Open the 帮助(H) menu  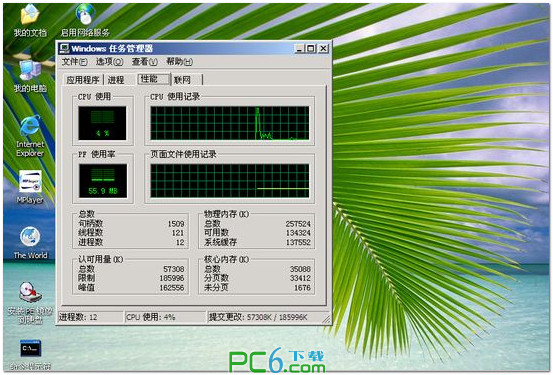[179, 62]
